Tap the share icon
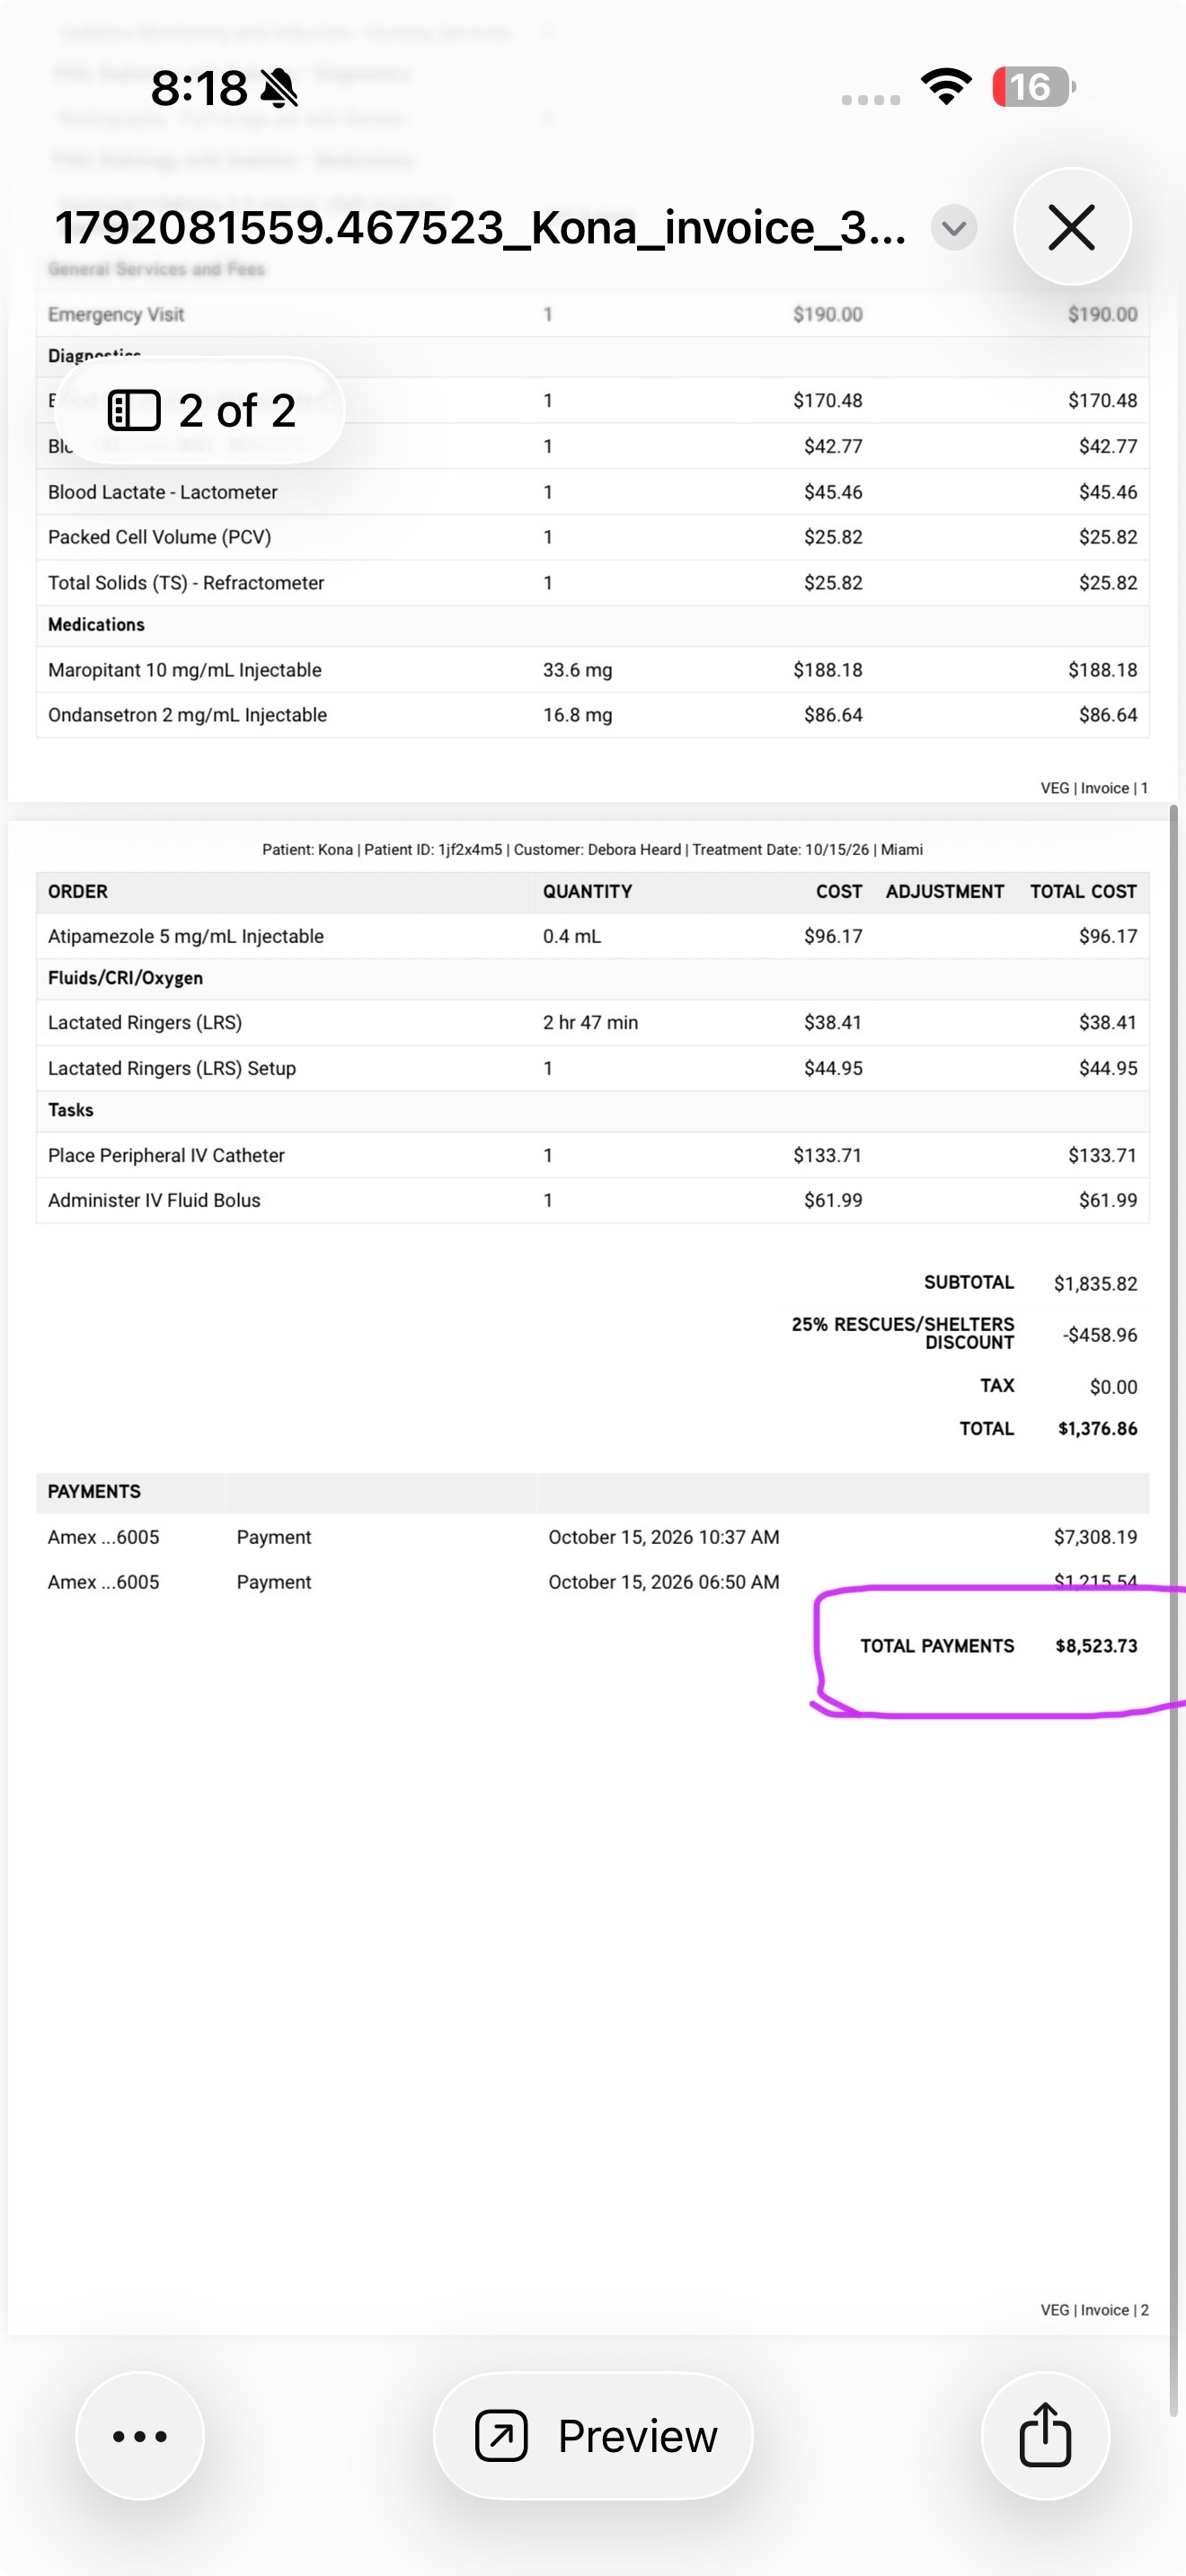Image resolution: width=1186 pixels, height=2576 pixels. click(1045, 2435)
